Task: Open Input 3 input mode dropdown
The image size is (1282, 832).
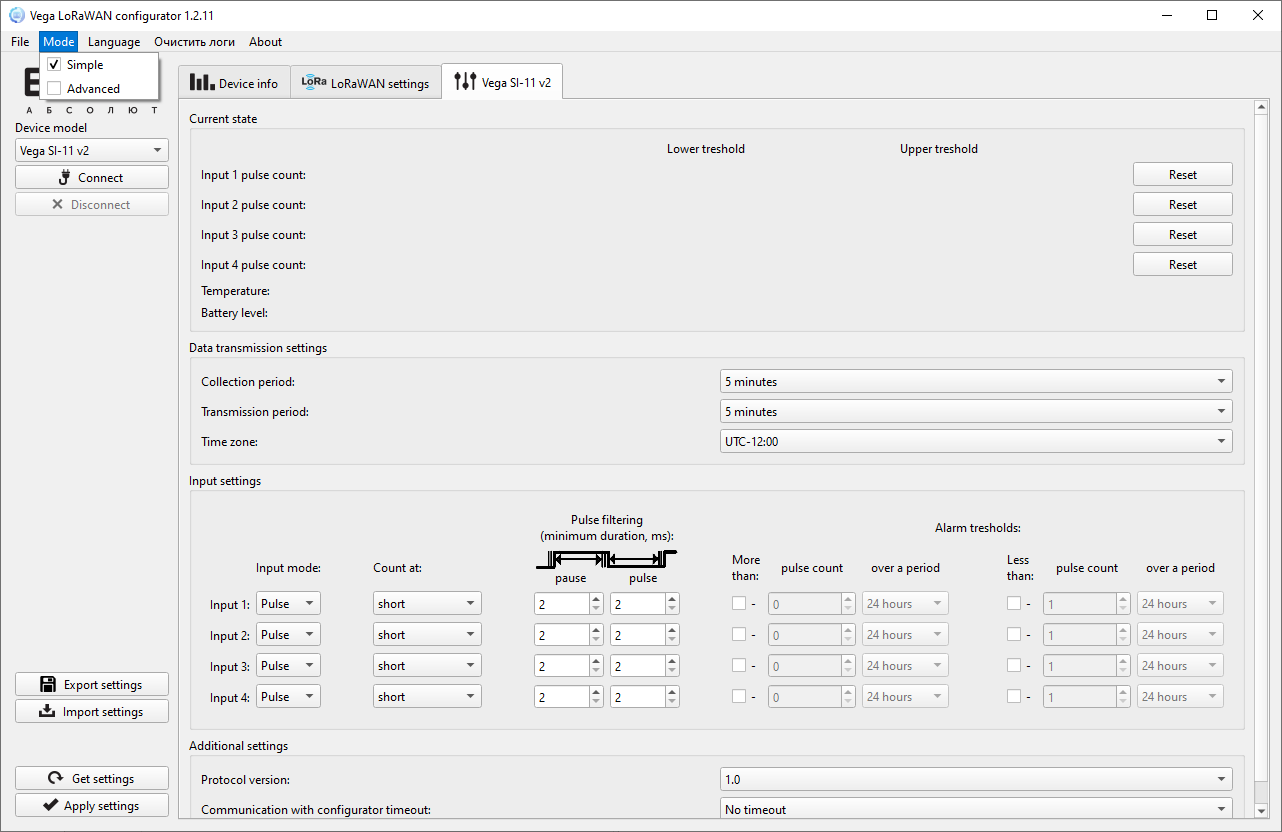Action: [288, 666]
